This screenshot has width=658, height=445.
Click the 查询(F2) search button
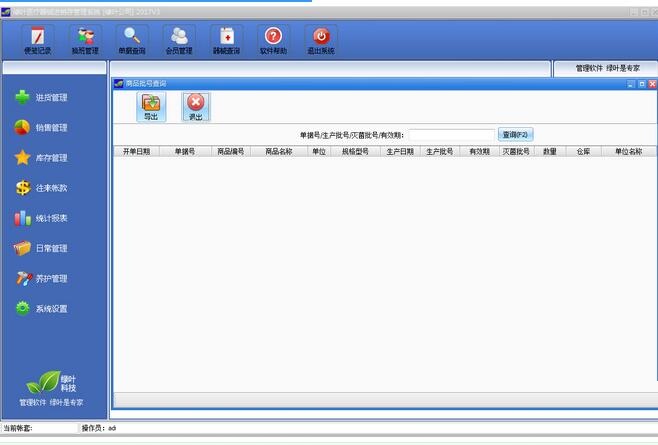[515, 135]
